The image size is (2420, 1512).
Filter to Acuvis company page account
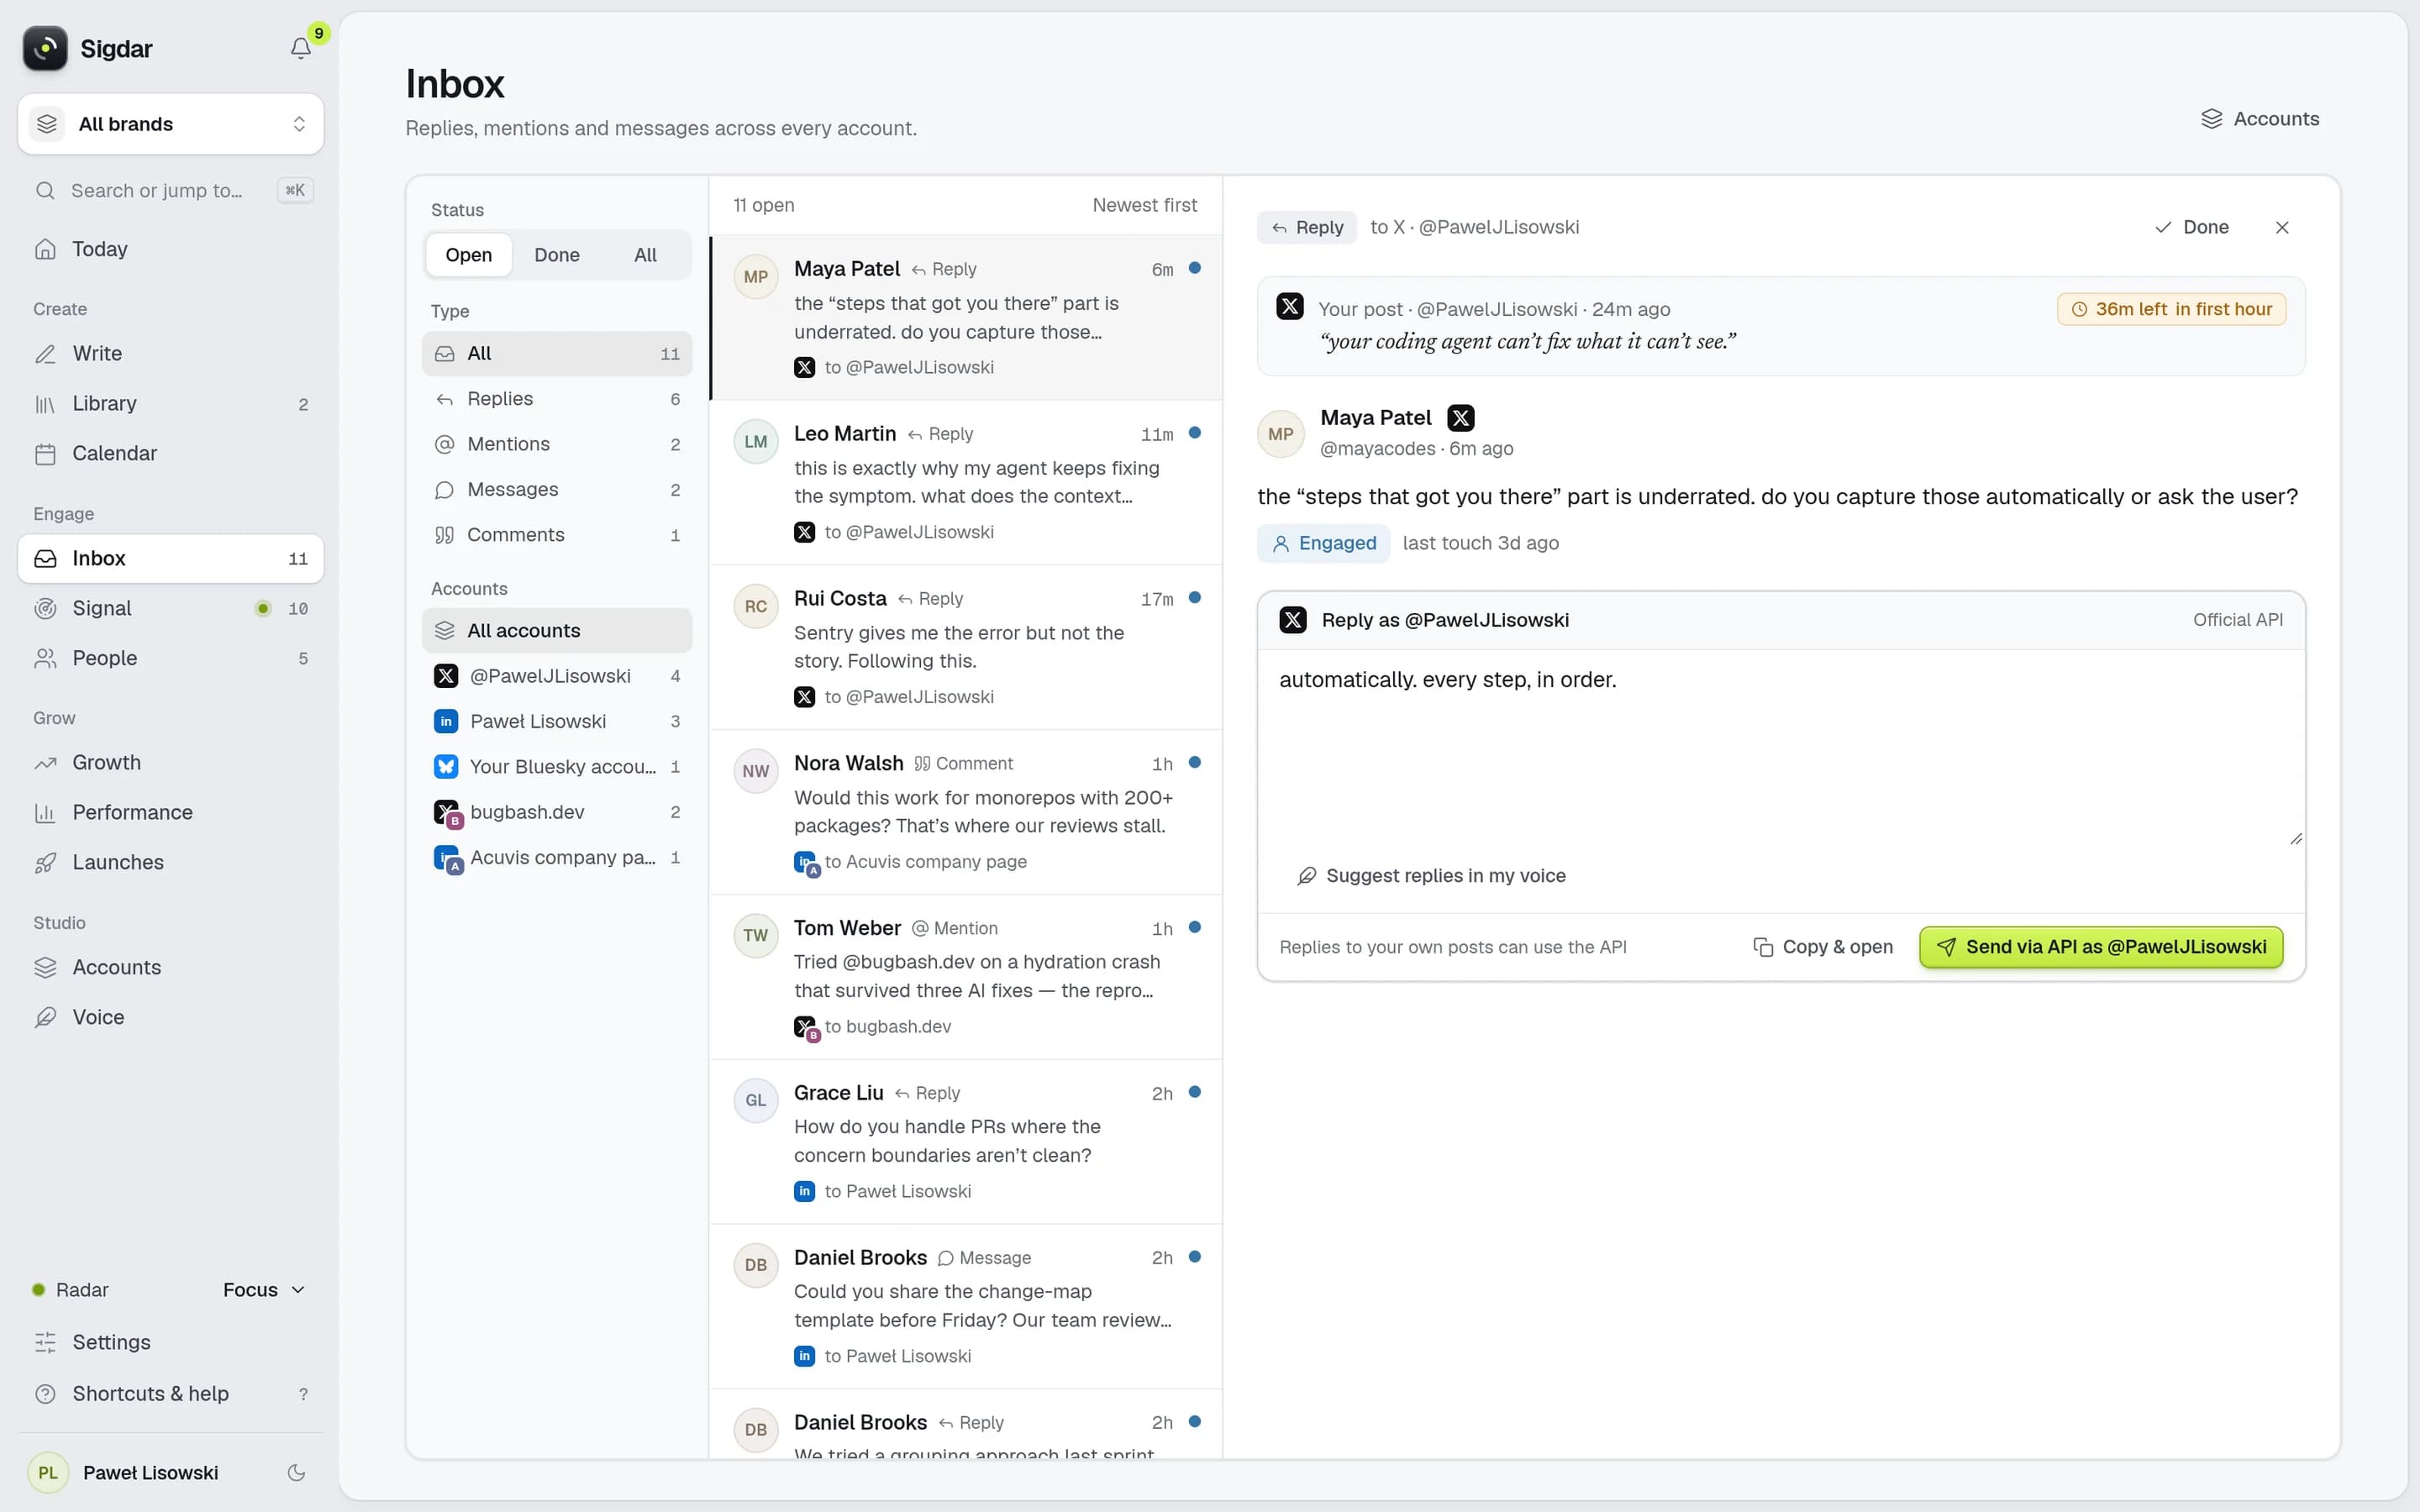click(x=557, y=858)
